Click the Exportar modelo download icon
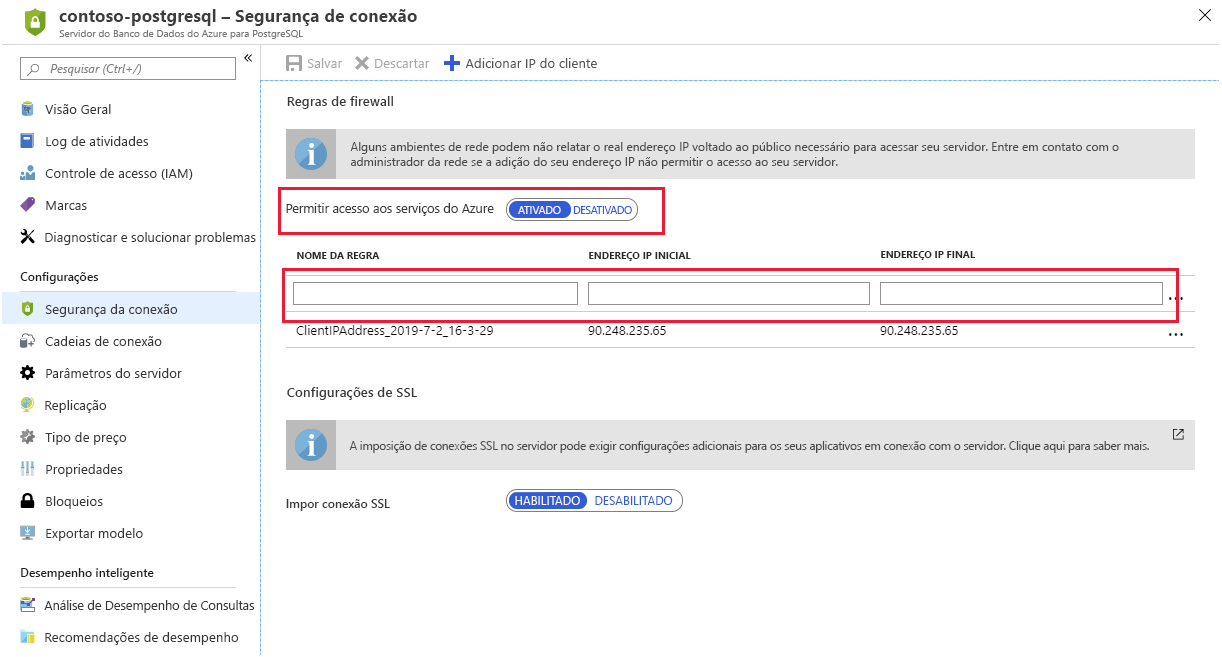Screen dimensions: 1222x657 [28, 533]
